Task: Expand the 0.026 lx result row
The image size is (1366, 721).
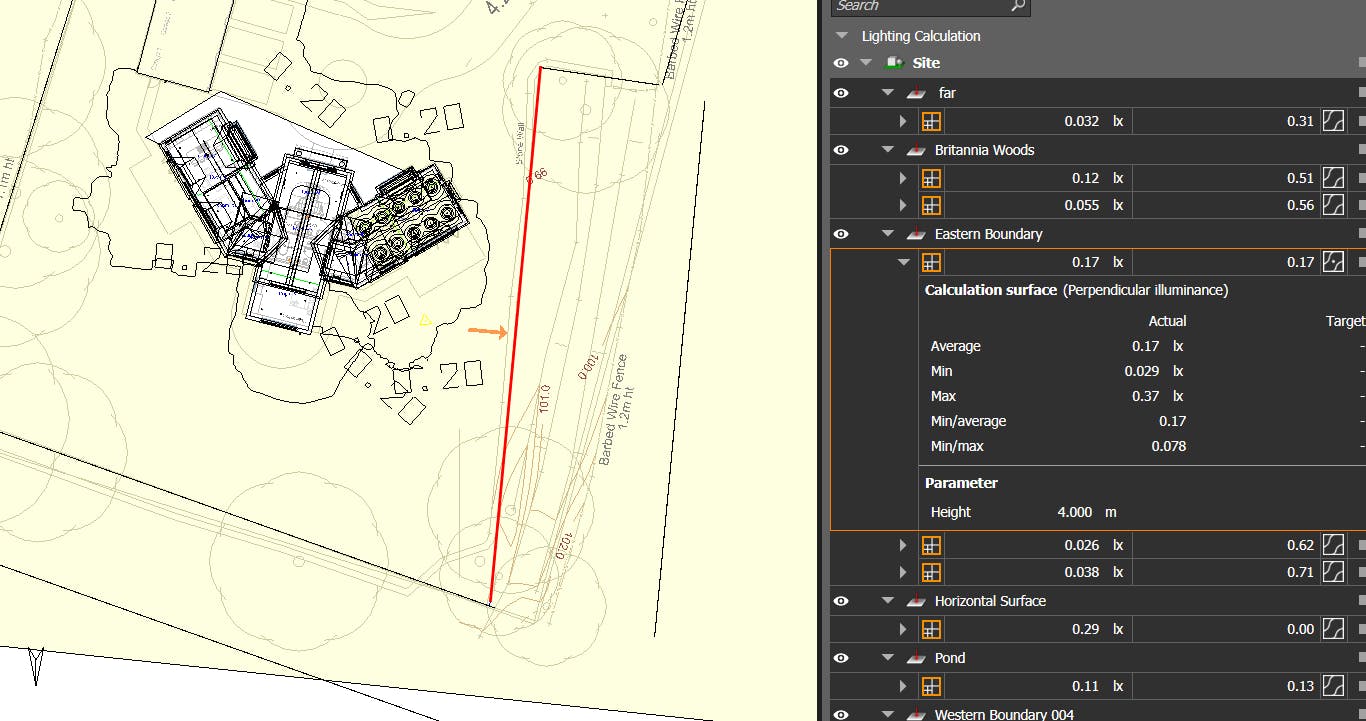Action: [903, 545]
